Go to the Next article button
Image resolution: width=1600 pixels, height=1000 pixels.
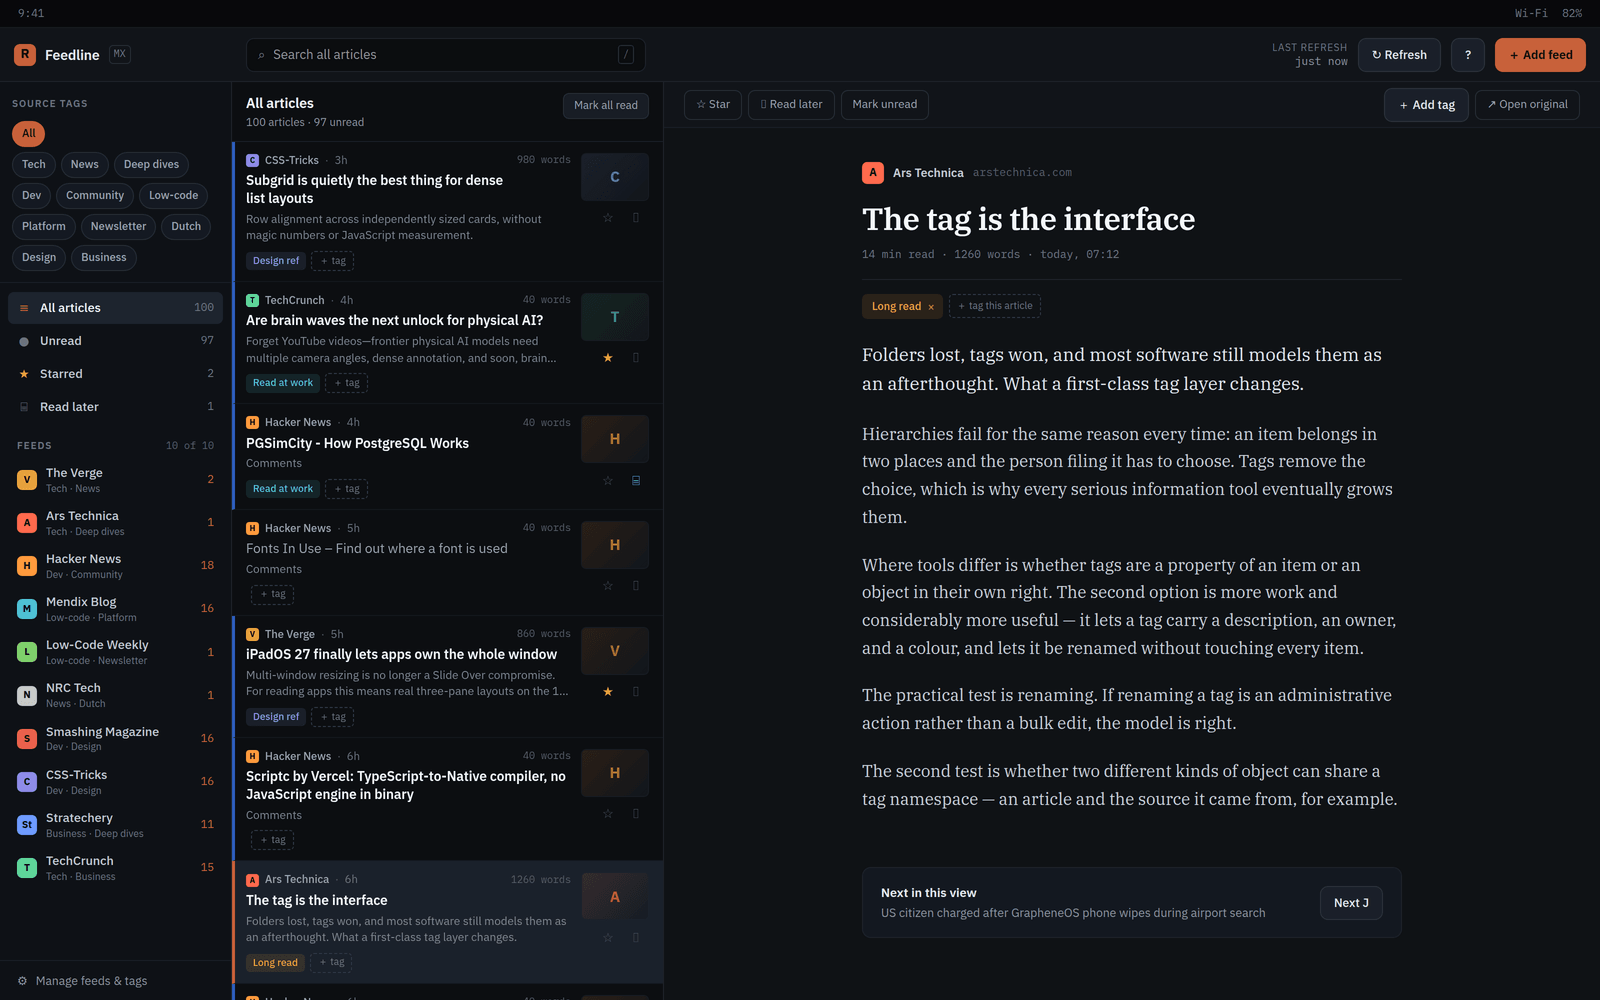(x=1351, y=903)
